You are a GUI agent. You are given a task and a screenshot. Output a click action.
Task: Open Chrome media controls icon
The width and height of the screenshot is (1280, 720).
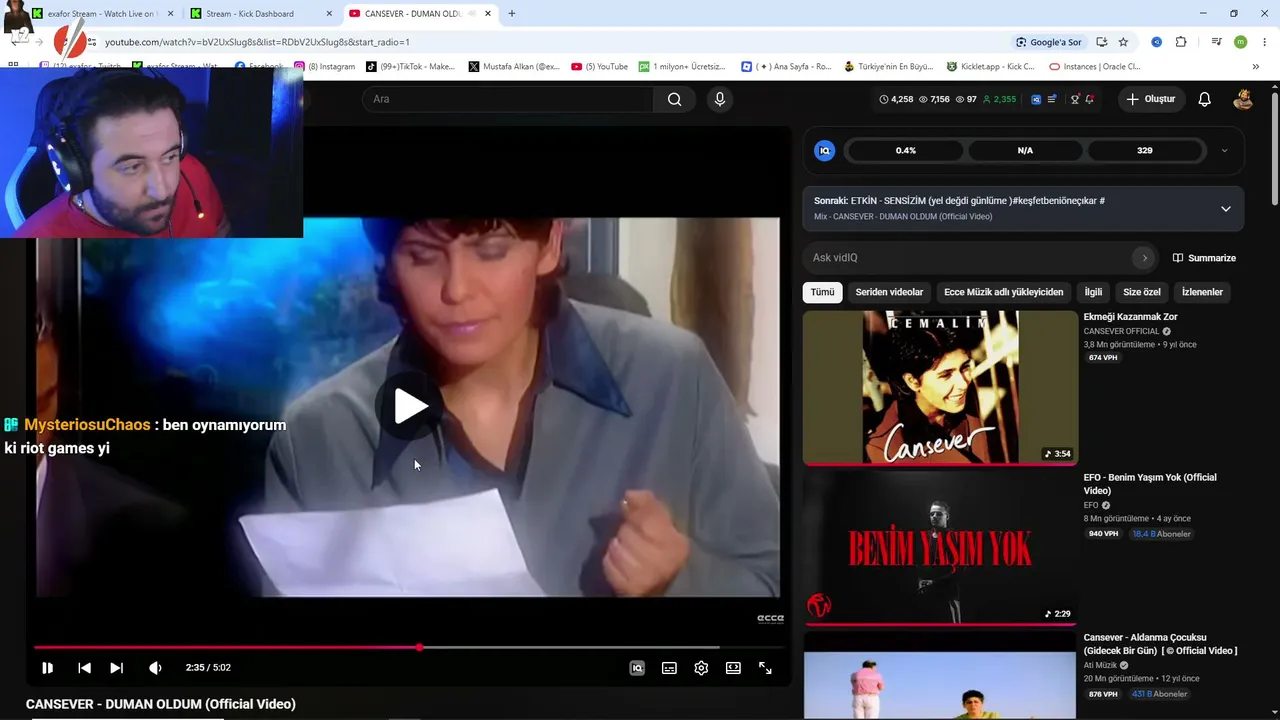point(1216,42)
